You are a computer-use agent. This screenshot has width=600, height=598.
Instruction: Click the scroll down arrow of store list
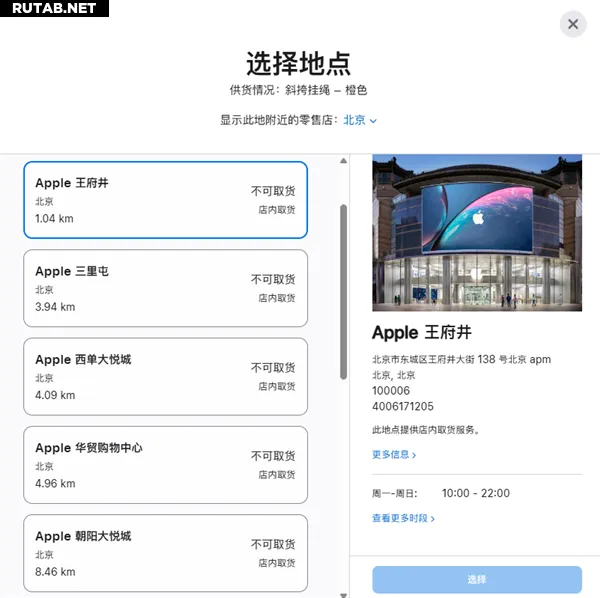(x=343, y=595)
